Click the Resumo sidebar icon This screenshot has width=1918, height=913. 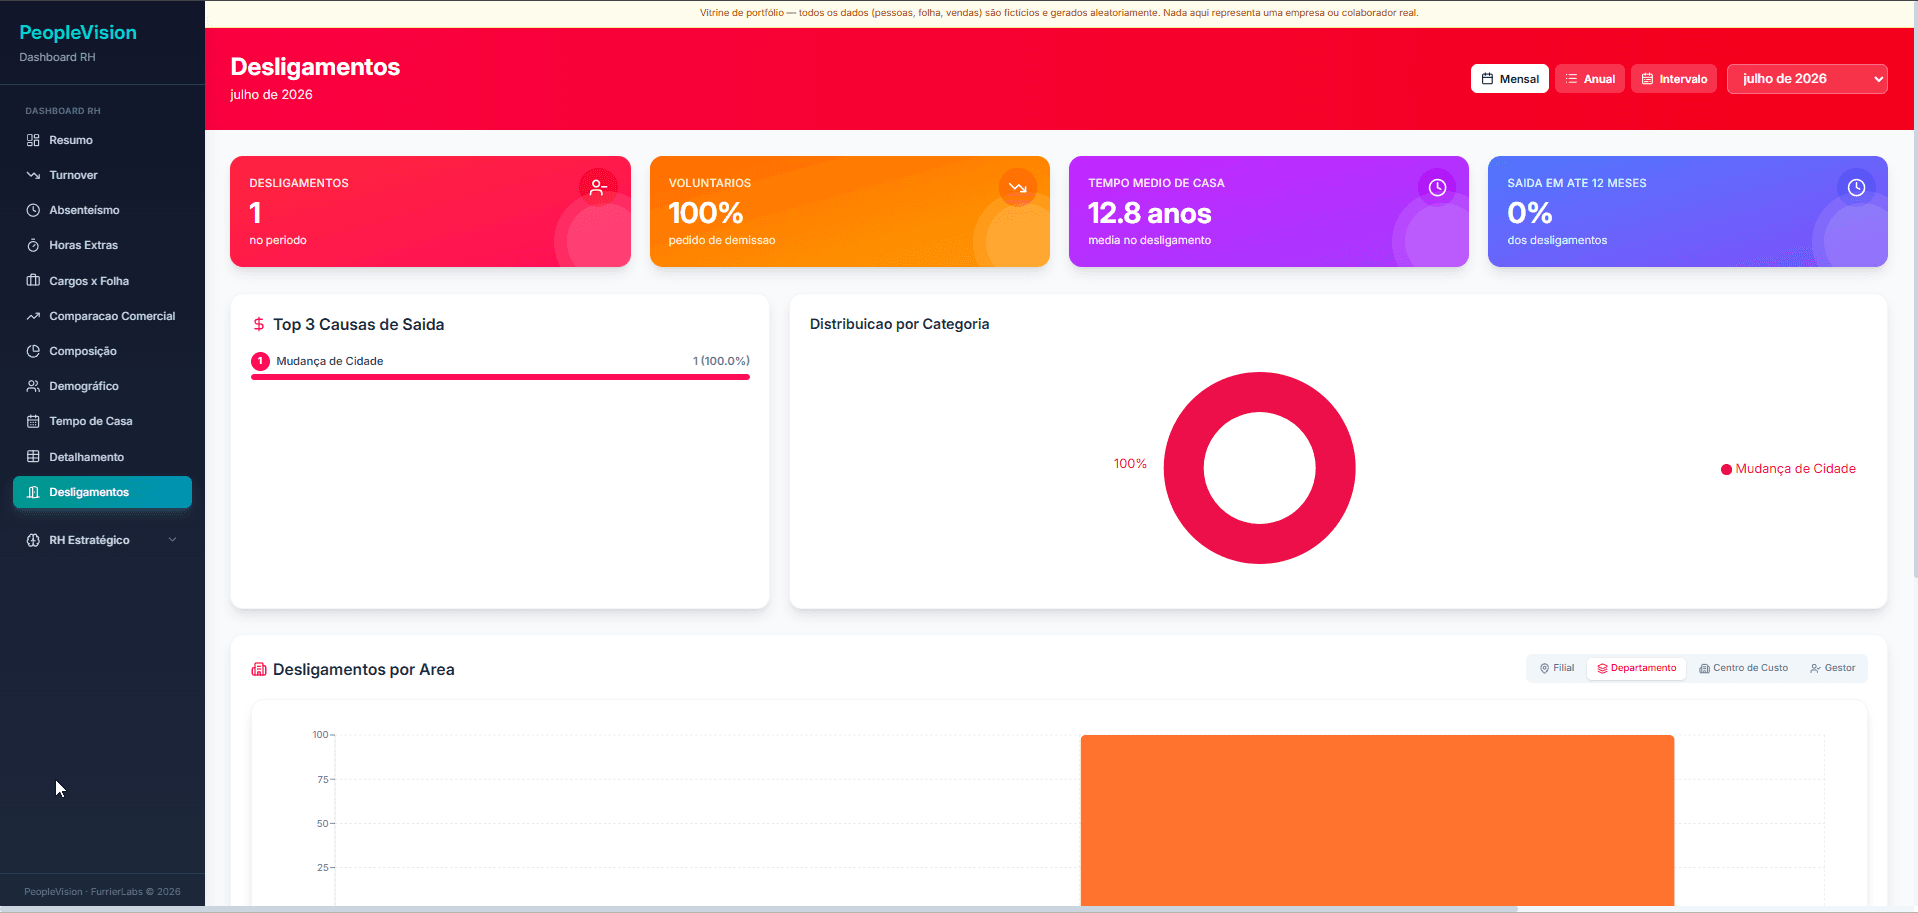click(x=33, y=140)
